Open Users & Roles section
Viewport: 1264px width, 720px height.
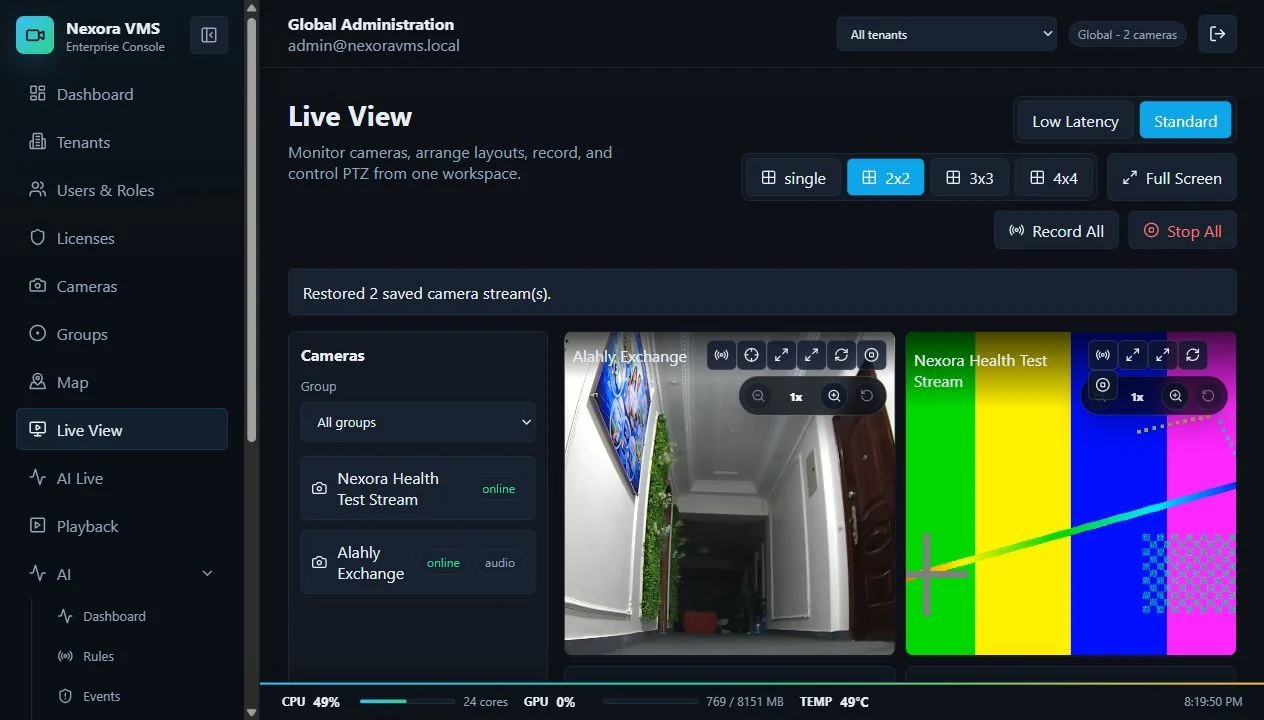point(122,190)
